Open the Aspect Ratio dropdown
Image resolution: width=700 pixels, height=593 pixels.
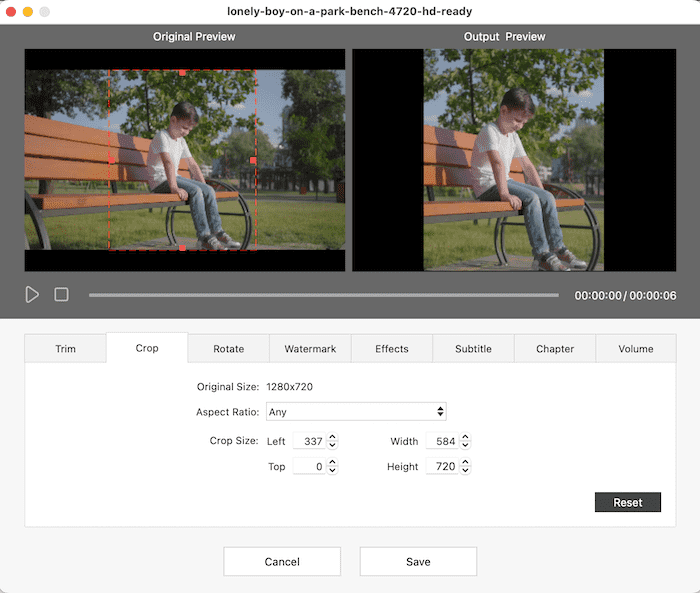356,411
